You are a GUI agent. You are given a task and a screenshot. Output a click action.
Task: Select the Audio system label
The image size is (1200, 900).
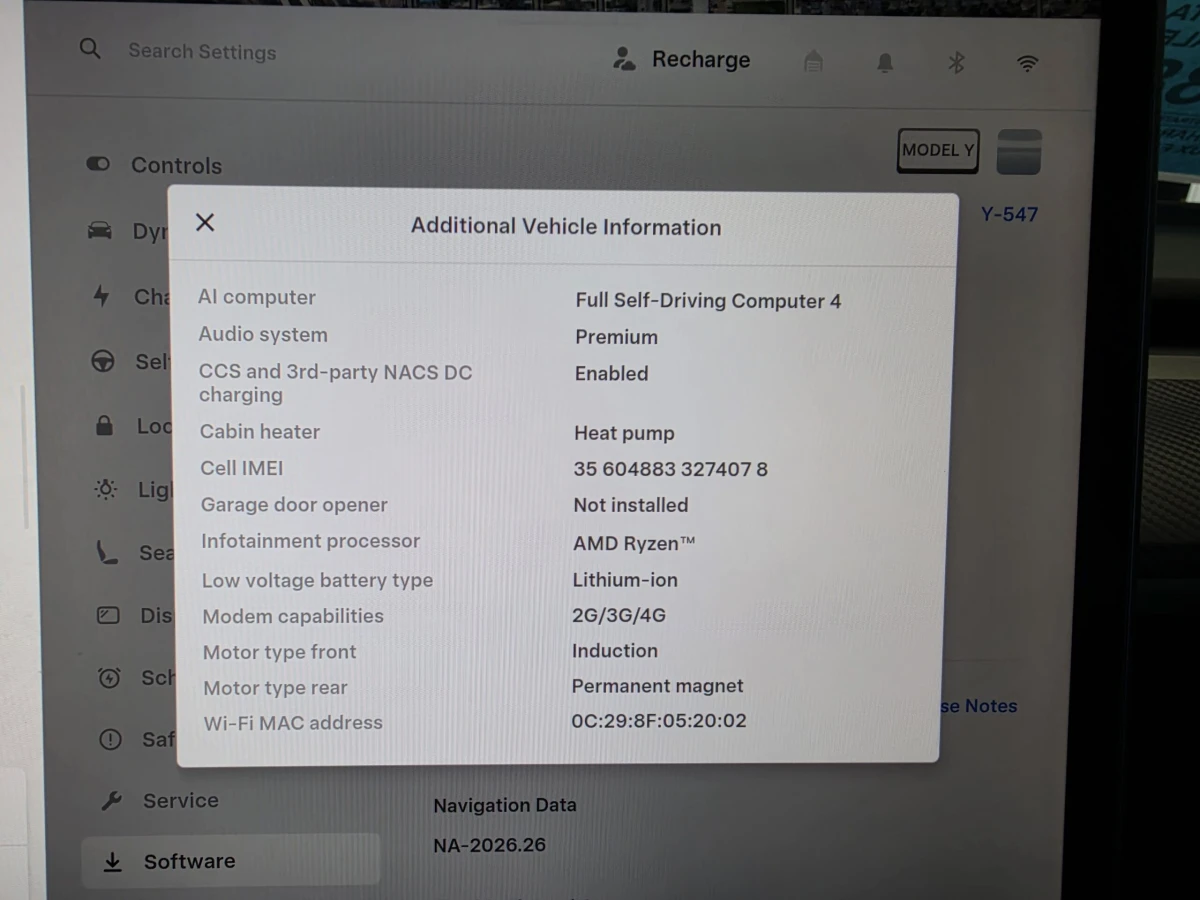coord(263,335)
